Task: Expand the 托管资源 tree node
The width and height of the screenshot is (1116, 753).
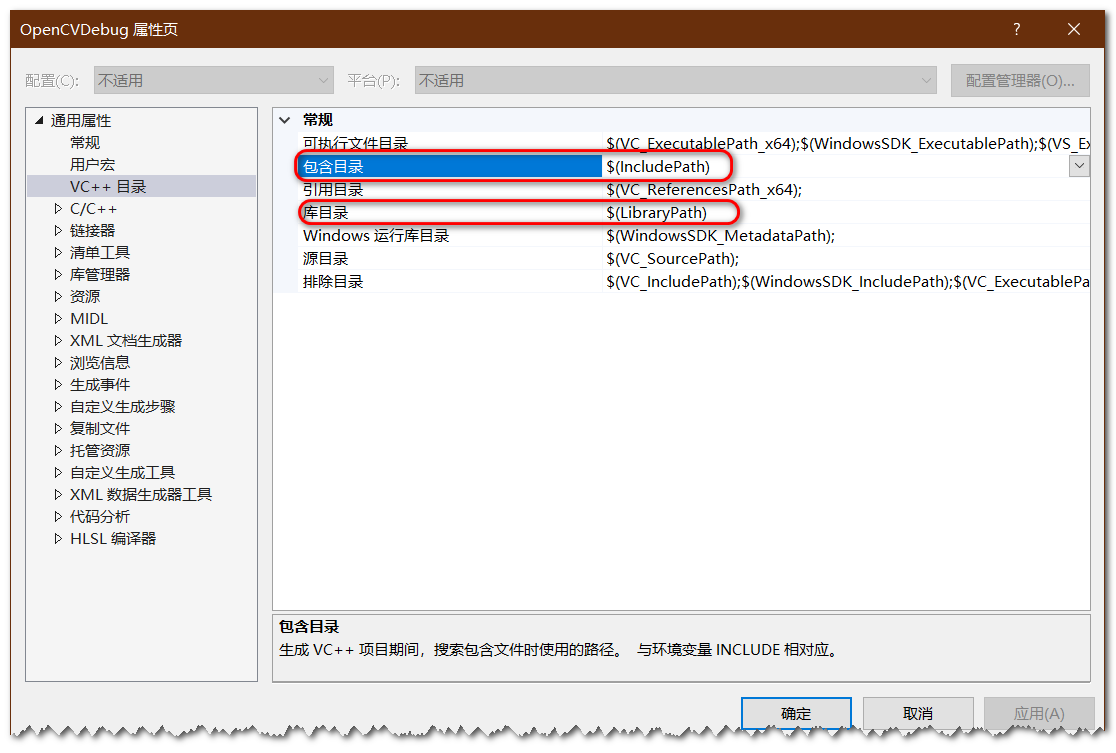Action: 58,451
